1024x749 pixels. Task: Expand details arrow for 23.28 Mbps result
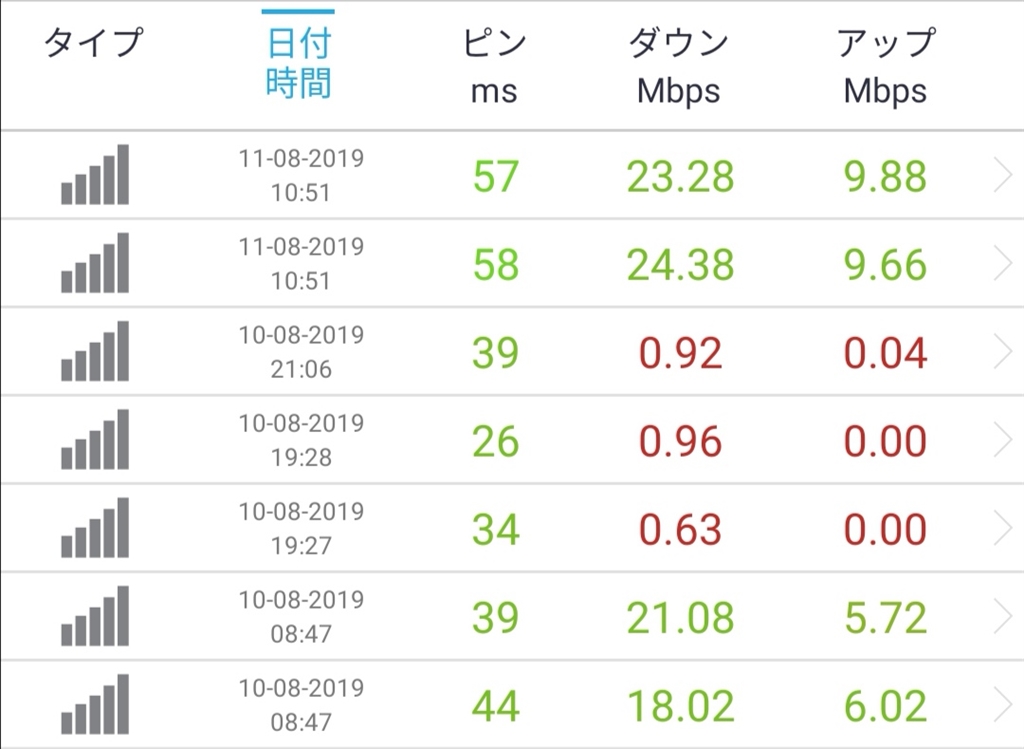pyautogui.click(x=1003, y=177)
